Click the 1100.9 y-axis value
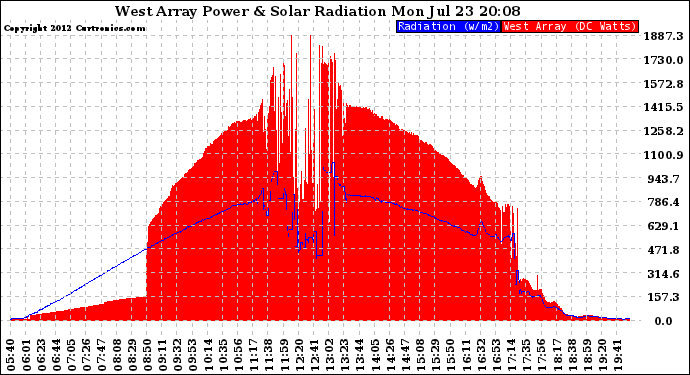Image resolution: width=690 pixels, height=375 pixels. [663, 155]
